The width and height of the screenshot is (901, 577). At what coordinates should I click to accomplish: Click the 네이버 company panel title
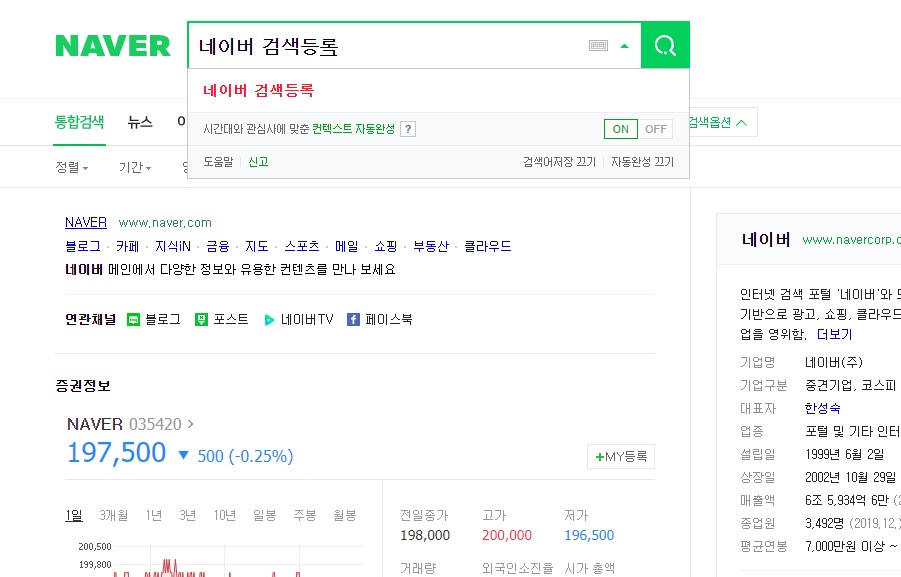(766, 239)
